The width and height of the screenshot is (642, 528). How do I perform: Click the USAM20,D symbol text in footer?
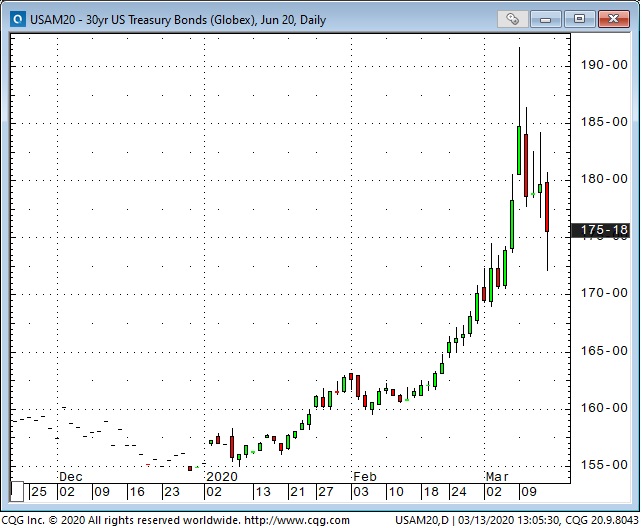point(422,521)
